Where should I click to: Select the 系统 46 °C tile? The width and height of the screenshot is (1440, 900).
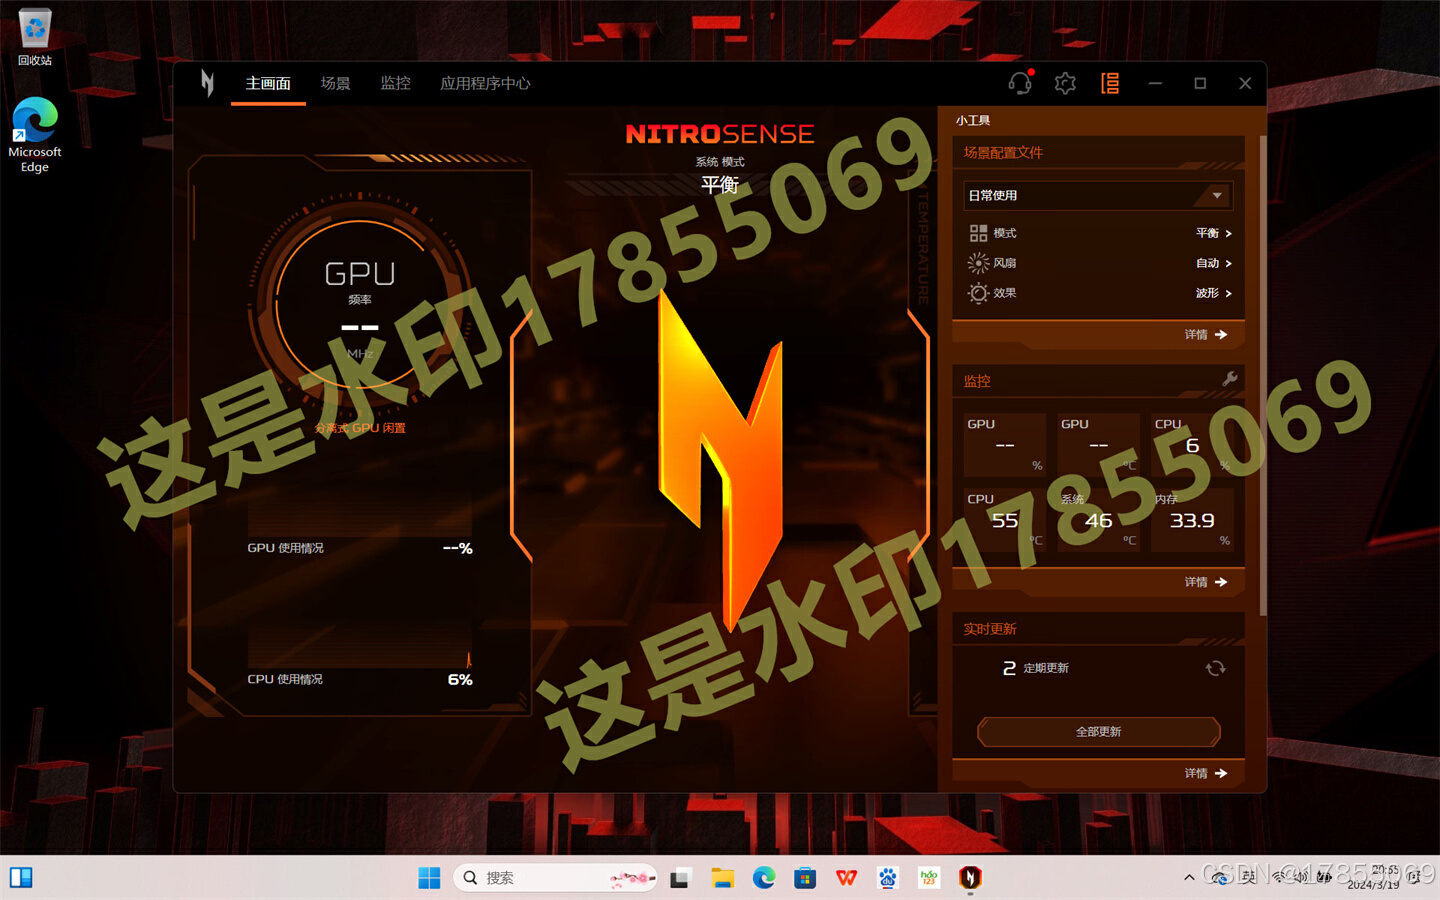1098,520
